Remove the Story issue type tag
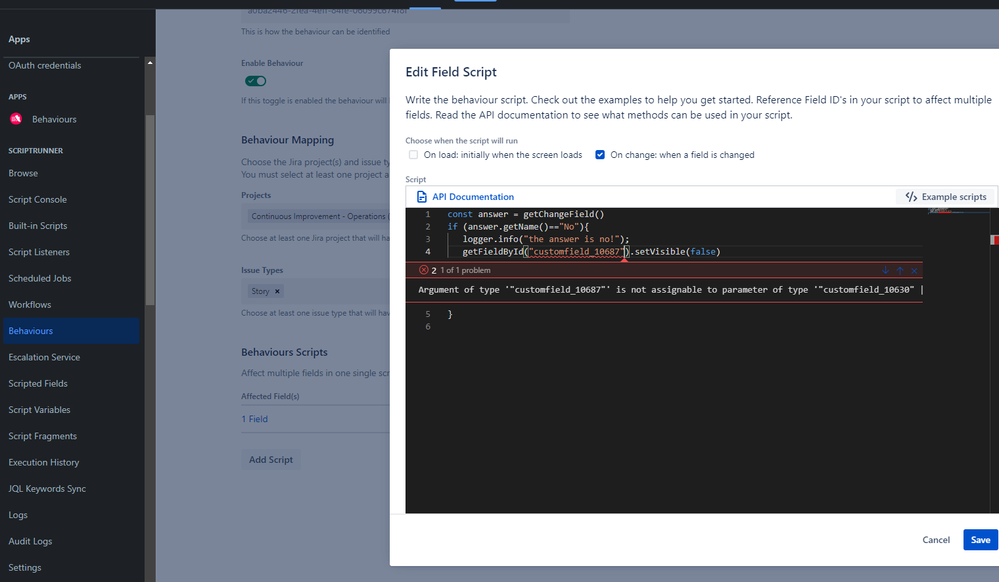Image resolution: width=999 pixels, height=582 pixels. click(x=277, y=291)
